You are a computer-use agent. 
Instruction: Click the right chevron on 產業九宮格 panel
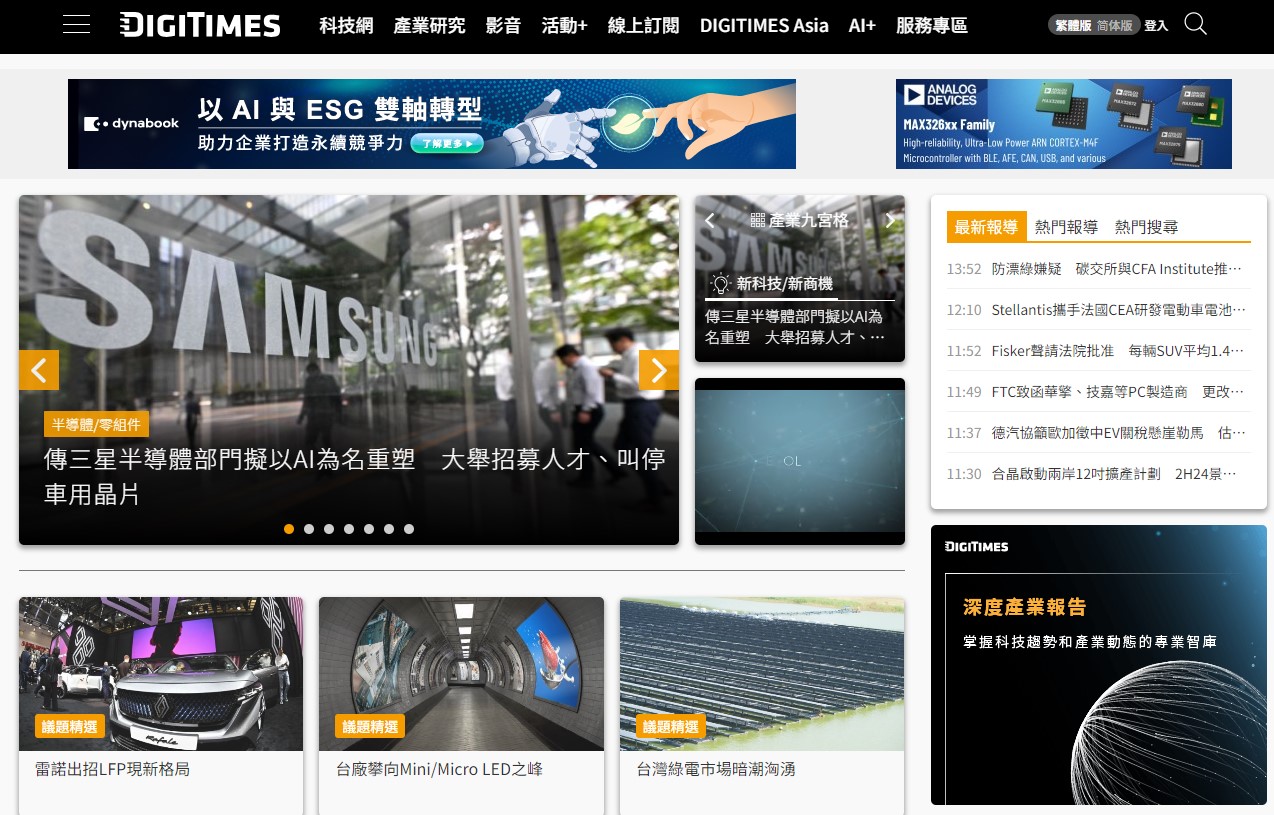click(x=889, y=220)
